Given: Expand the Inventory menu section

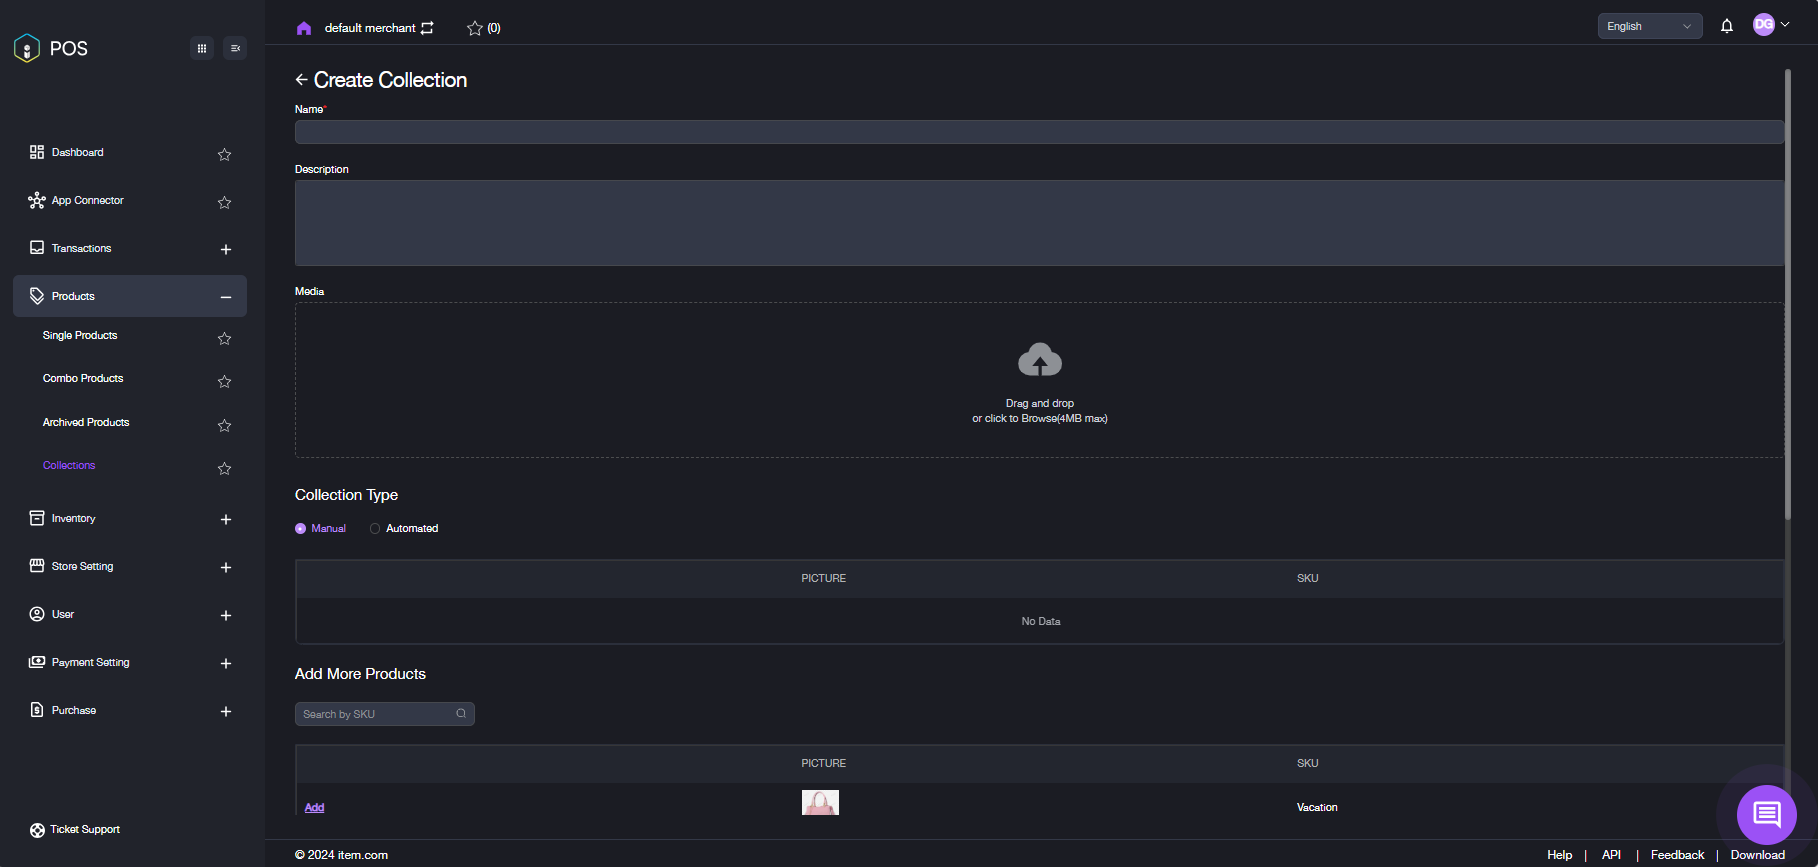Looking at the screenshot, I should (x=226, y=519).
